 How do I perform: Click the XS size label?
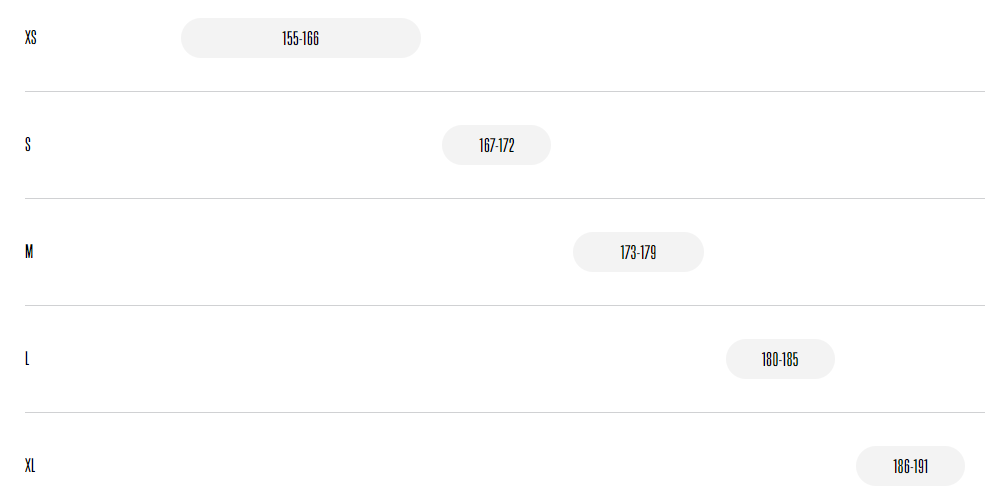(31, 38)
